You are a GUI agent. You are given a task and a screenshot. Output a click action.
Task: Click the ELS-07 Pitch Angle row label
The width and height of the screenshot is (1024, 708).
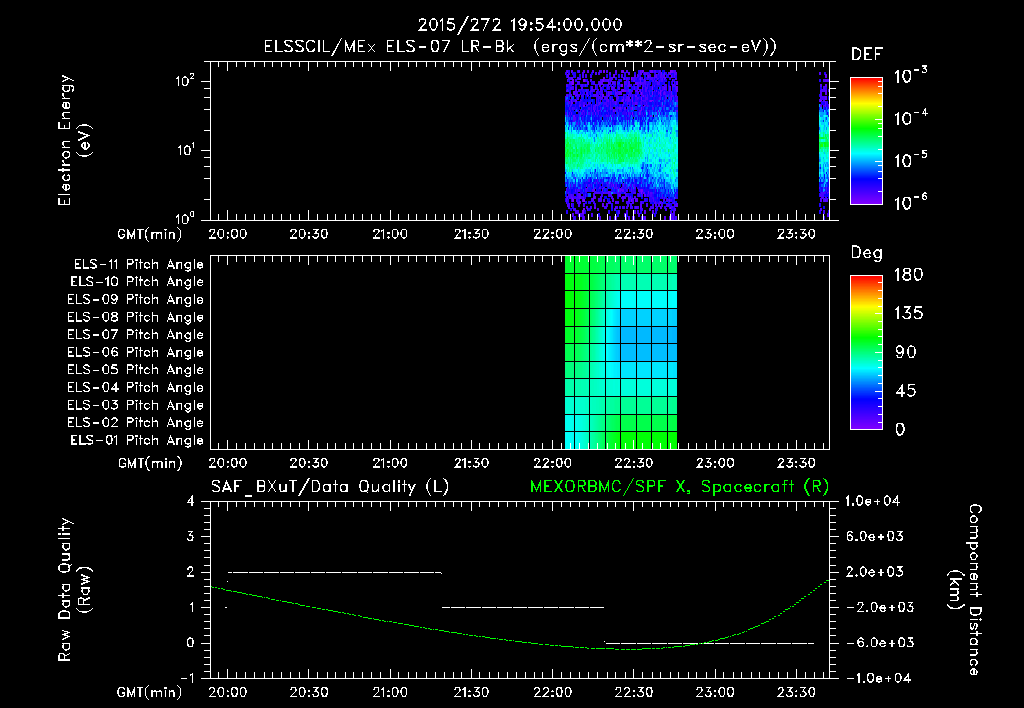click(x=136, y=335)
